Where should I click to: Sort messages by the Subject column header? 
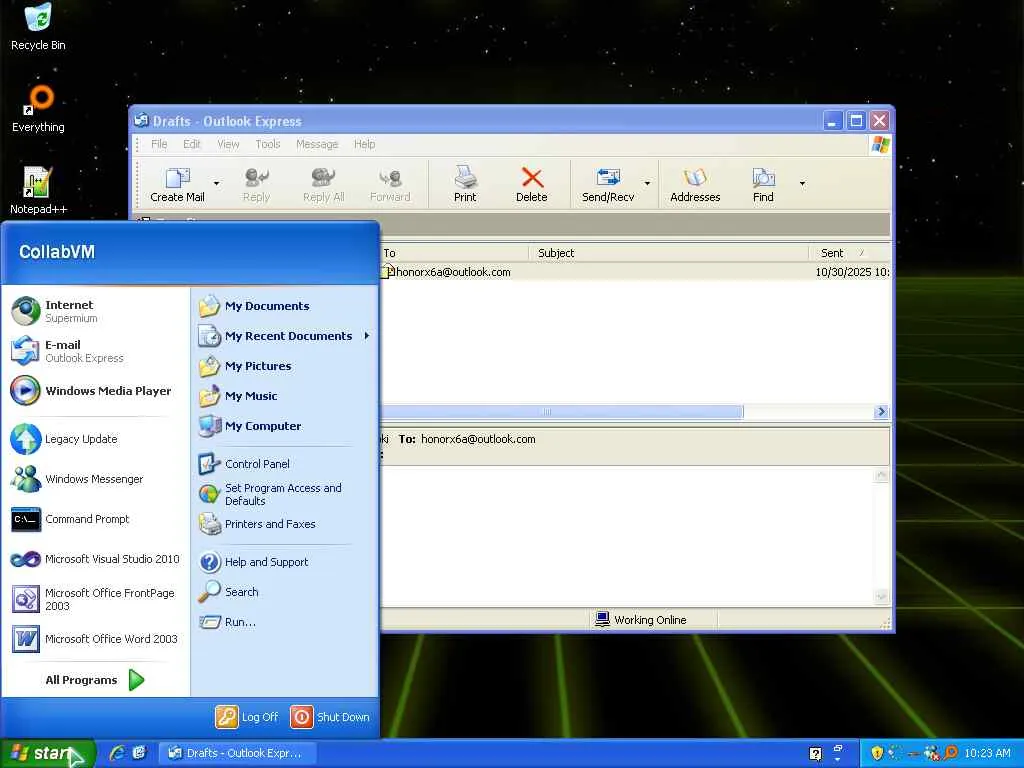pos(668,253)
